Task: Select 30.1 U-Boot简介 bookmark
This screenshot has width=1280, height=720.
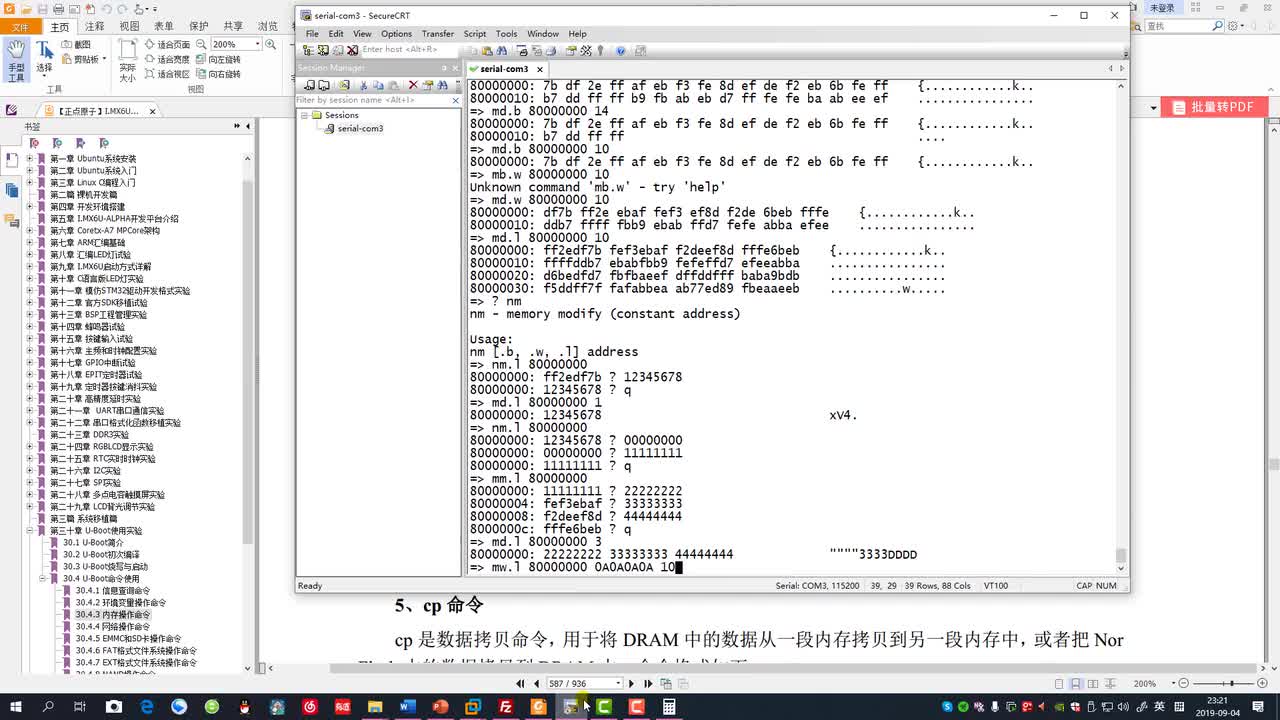Action: pos(93,543)
